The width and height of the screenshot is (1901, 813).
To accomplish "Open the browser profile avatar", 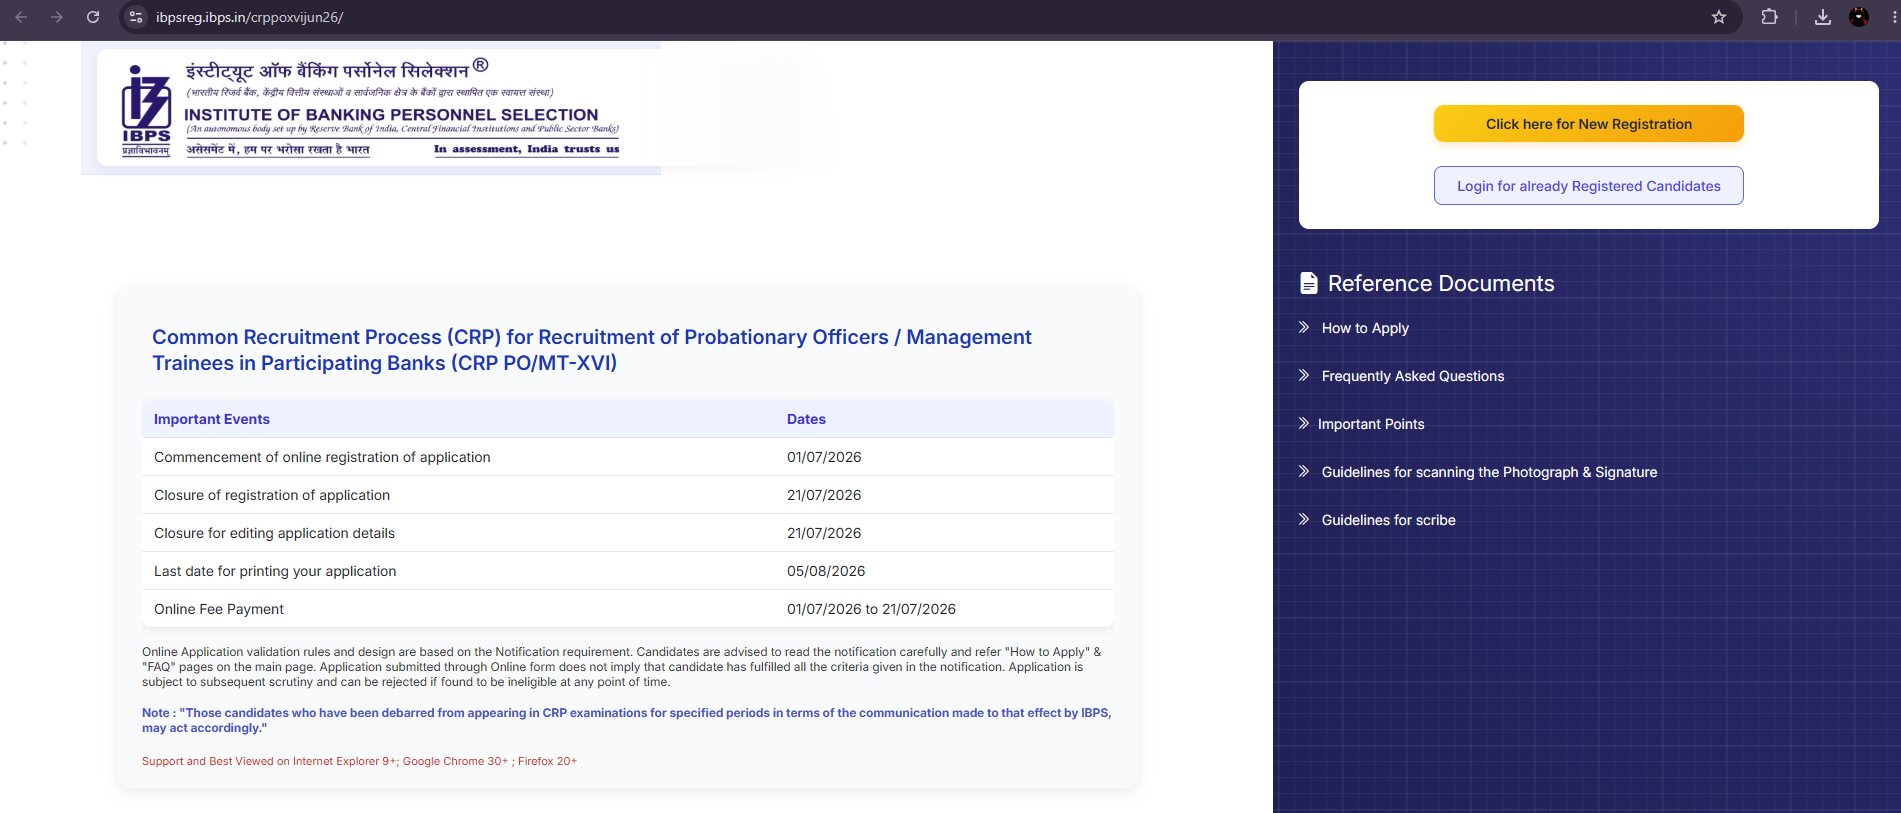I will click(x=1859, y=17).
